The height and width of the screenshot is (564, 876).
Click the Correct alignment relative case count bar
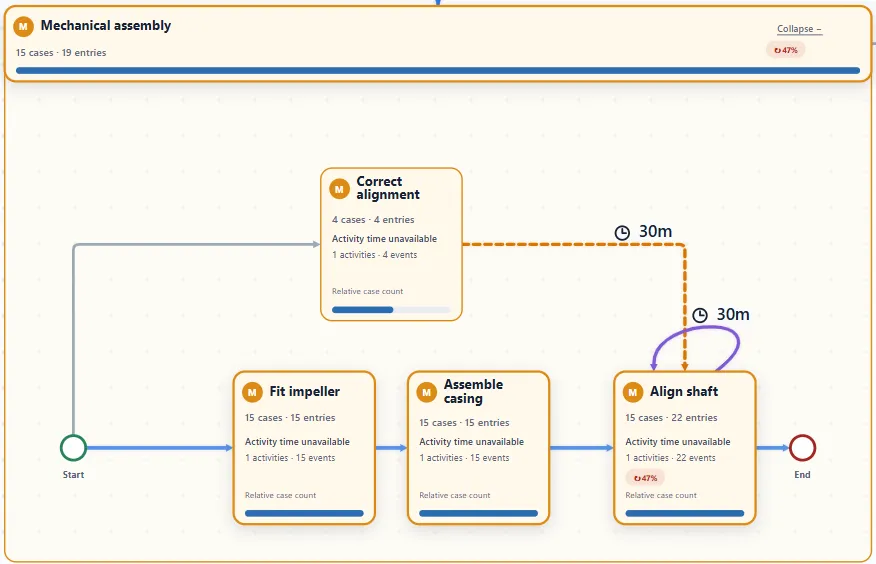pyautogui.click(x=391, y=309)
